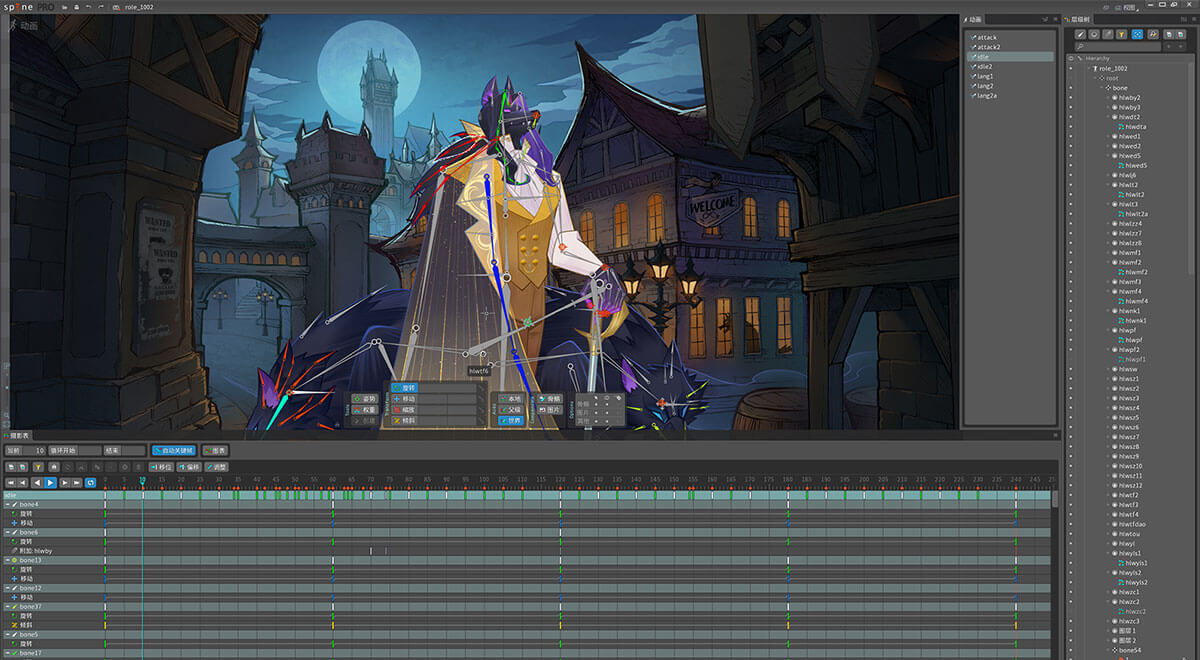
Task: Switch to the 摄影表 (Dopesheet) tab
Action: pyautogui.click(x=19, y=436)
